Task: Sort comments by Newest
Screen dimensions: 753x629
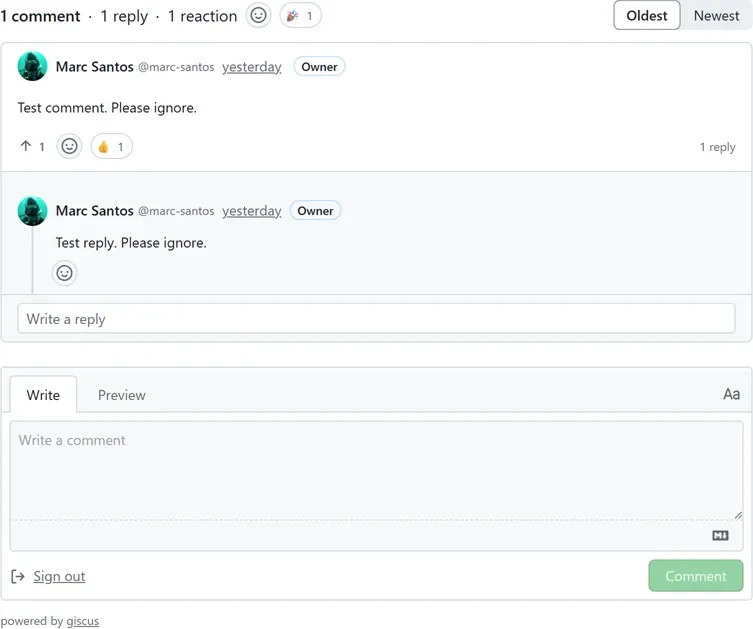Action: click(x=716, y=15)
